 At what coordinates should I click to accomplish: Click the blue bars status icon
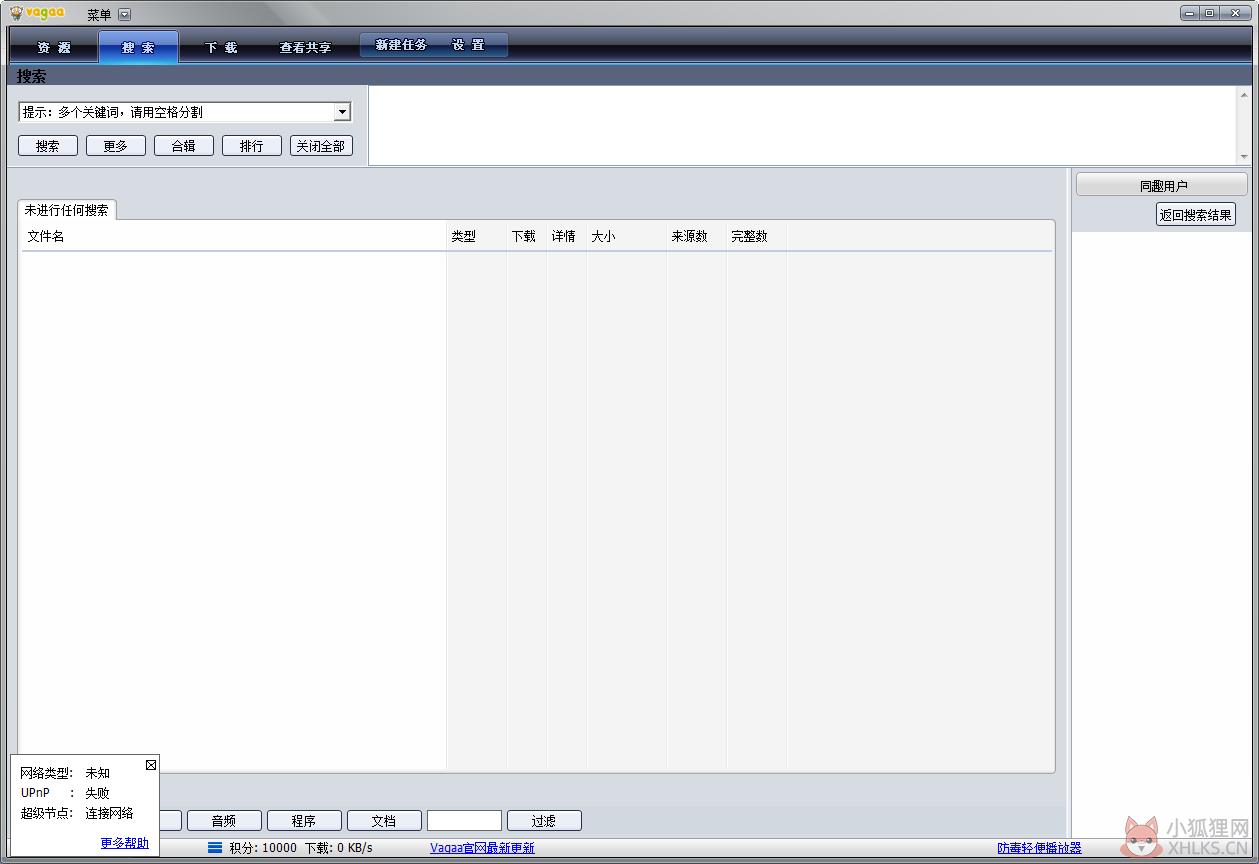[x=215, y=848]
